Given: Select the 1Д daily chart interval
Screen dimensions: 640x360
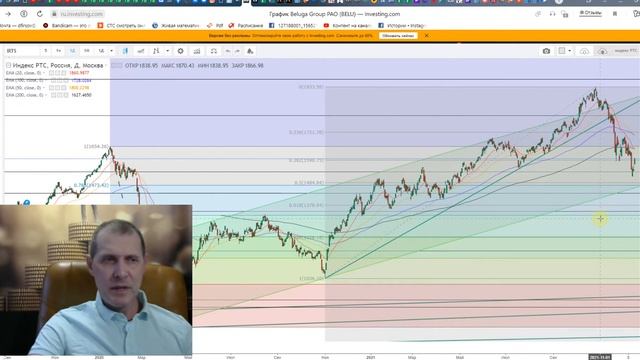Looking at the screenshot, I should (72, 51).
